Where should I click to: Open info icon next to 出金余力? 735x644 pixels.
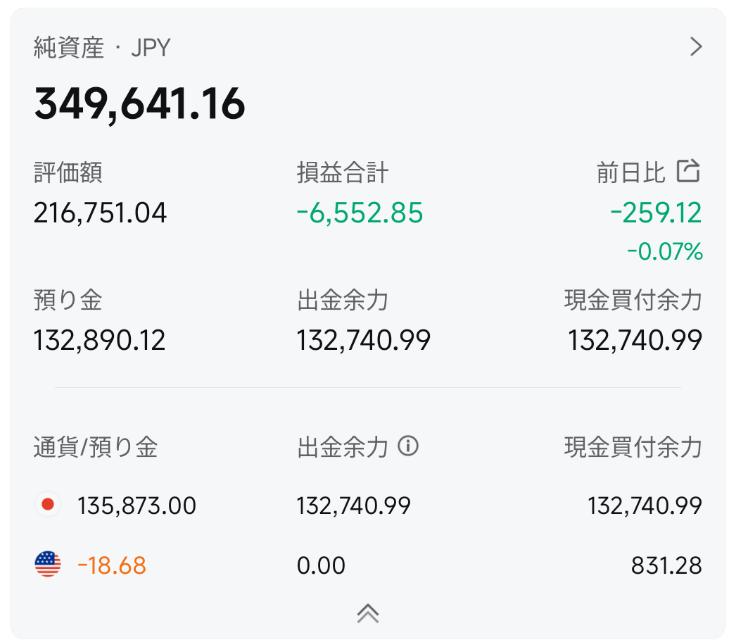point(408,446)
